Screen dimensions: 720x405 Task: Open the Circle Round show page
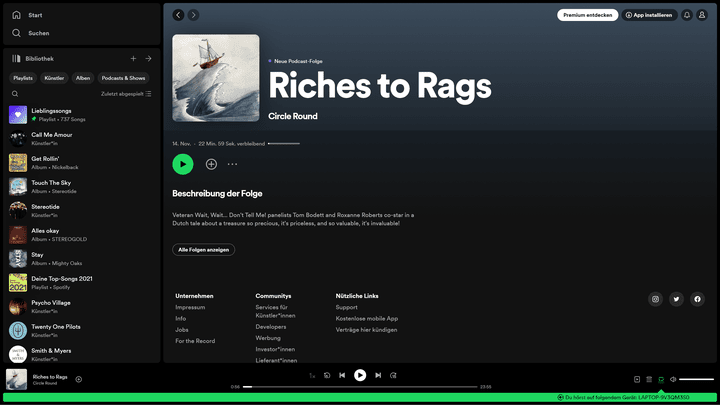click(292, 116)
